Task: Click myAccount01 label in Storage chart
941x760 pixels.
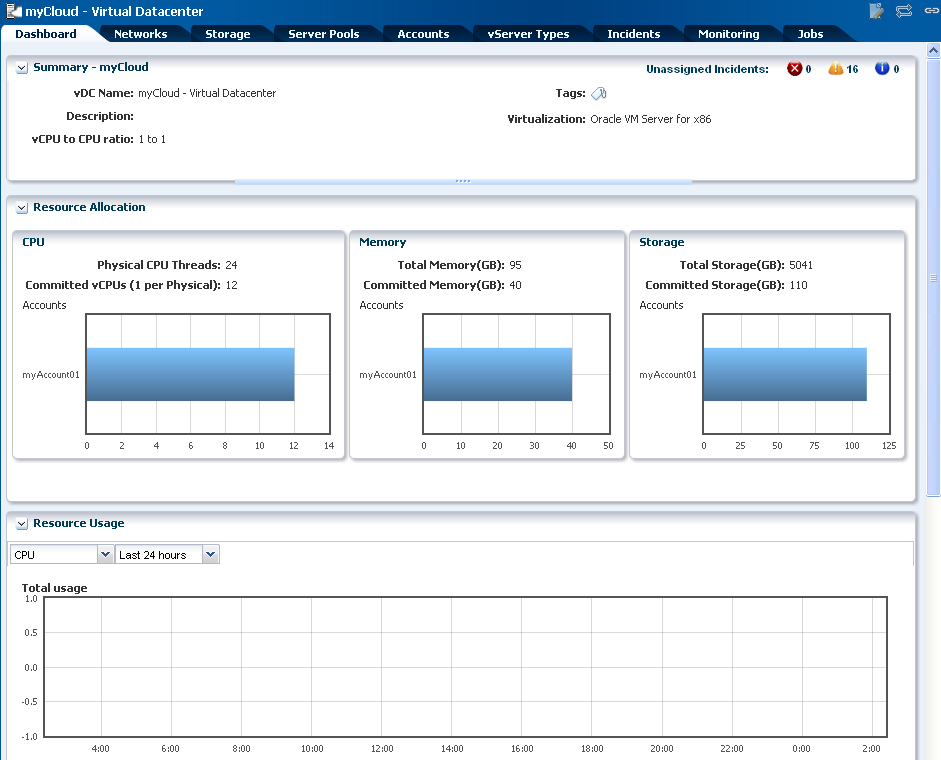Action: [668, 375]
